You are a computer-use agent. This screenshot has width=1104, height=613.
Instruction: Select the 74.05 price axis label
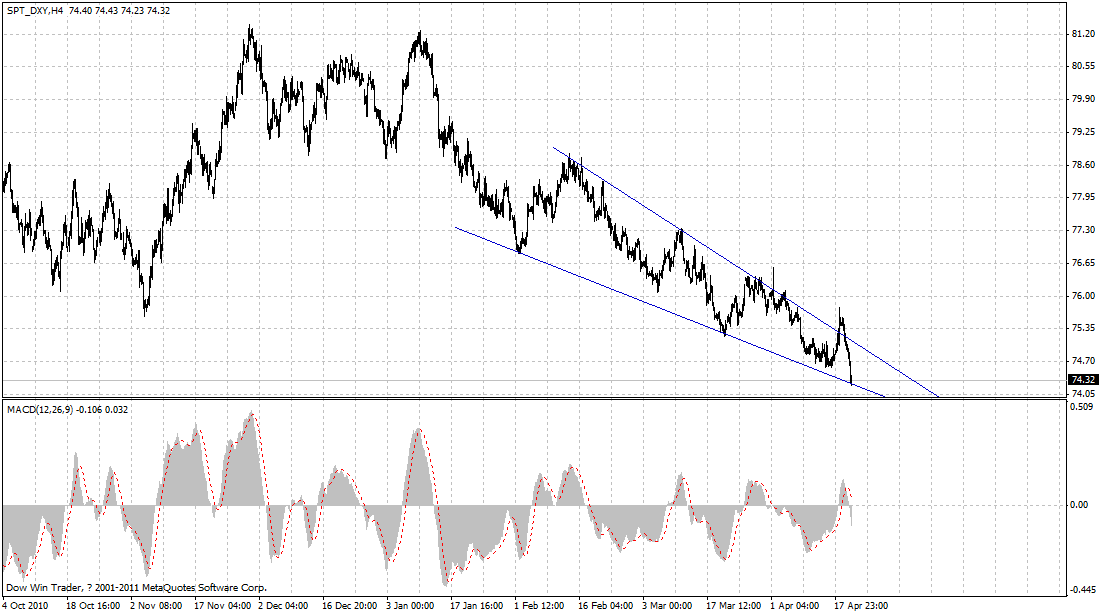[x=1083, y=394]
